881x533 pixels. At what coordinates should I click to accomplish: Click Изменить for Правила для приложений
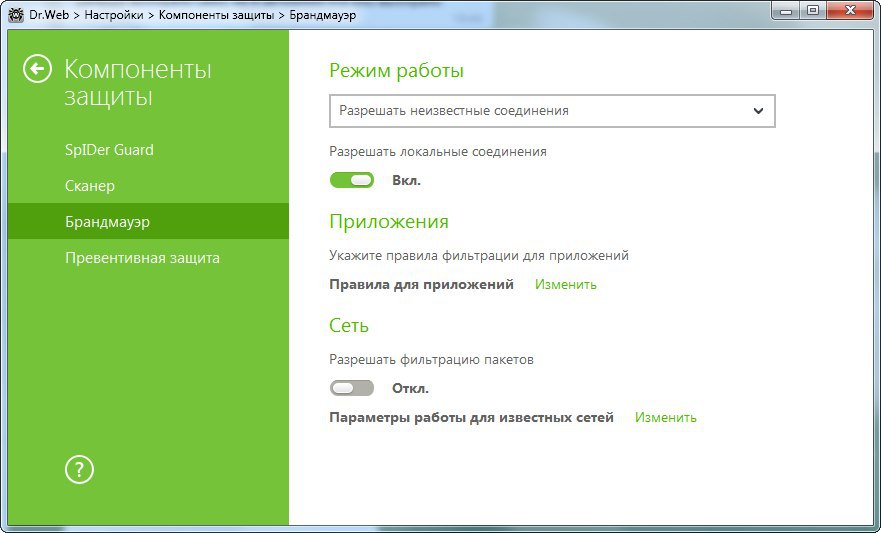click(565, 284)
